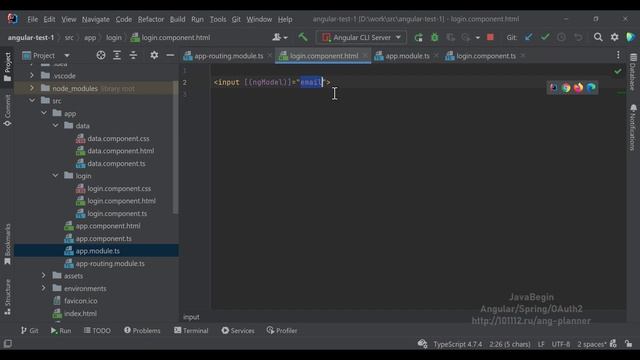Open the user account dropdown icon
This screenshot has height=360, width=640.
[280, 37]
